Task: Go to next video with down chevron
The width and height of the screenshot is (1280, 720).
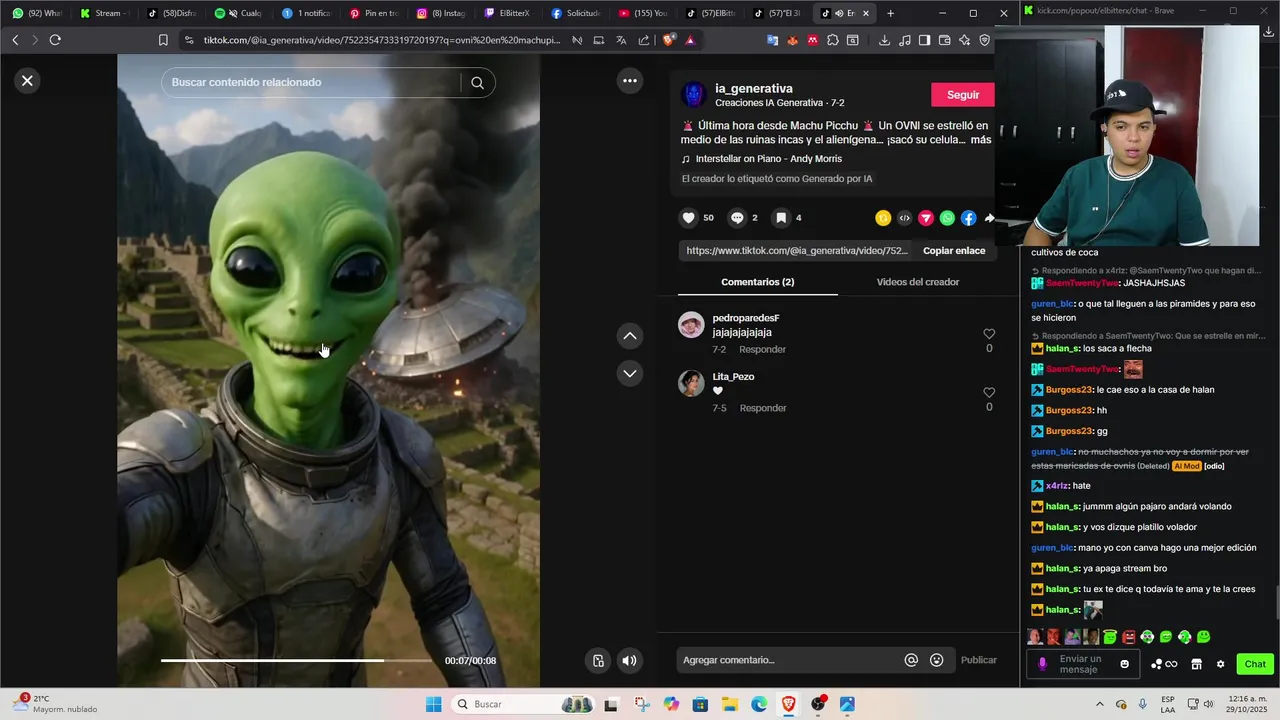Action: click(630, 373)
